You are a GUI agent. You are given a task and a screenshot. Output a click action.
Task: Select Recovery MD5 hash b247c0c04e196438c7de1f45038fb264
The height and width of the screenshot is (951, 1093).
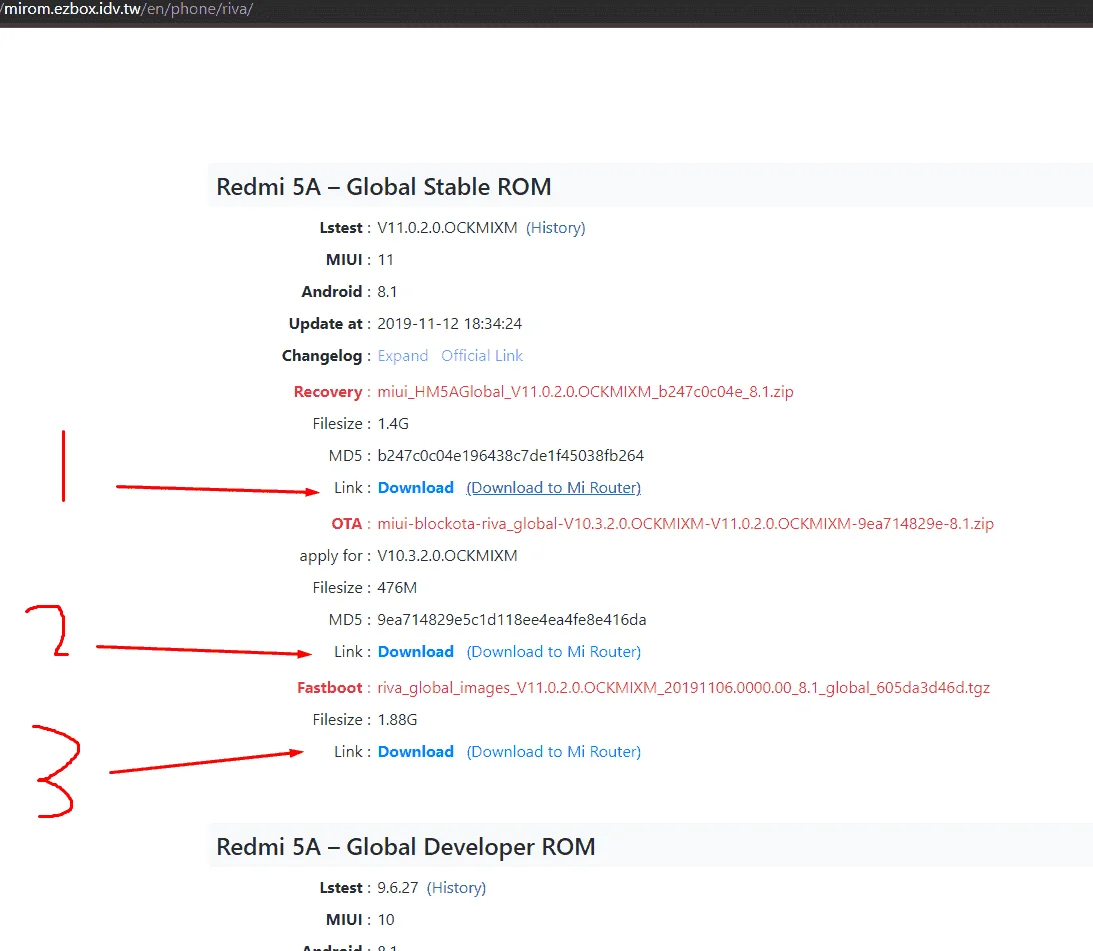(x=510, y=455)
